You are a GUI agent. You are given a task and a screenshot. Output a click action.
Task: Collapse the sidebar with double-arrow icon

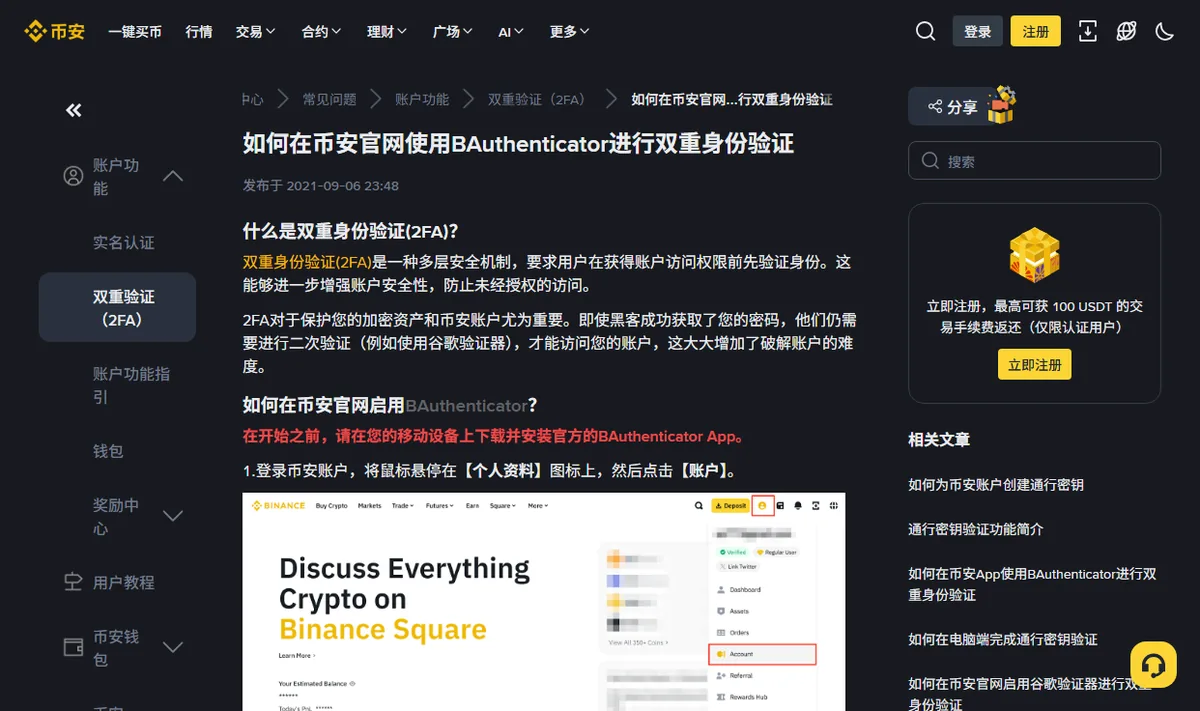pyautogui.click(x=73, y=110)
